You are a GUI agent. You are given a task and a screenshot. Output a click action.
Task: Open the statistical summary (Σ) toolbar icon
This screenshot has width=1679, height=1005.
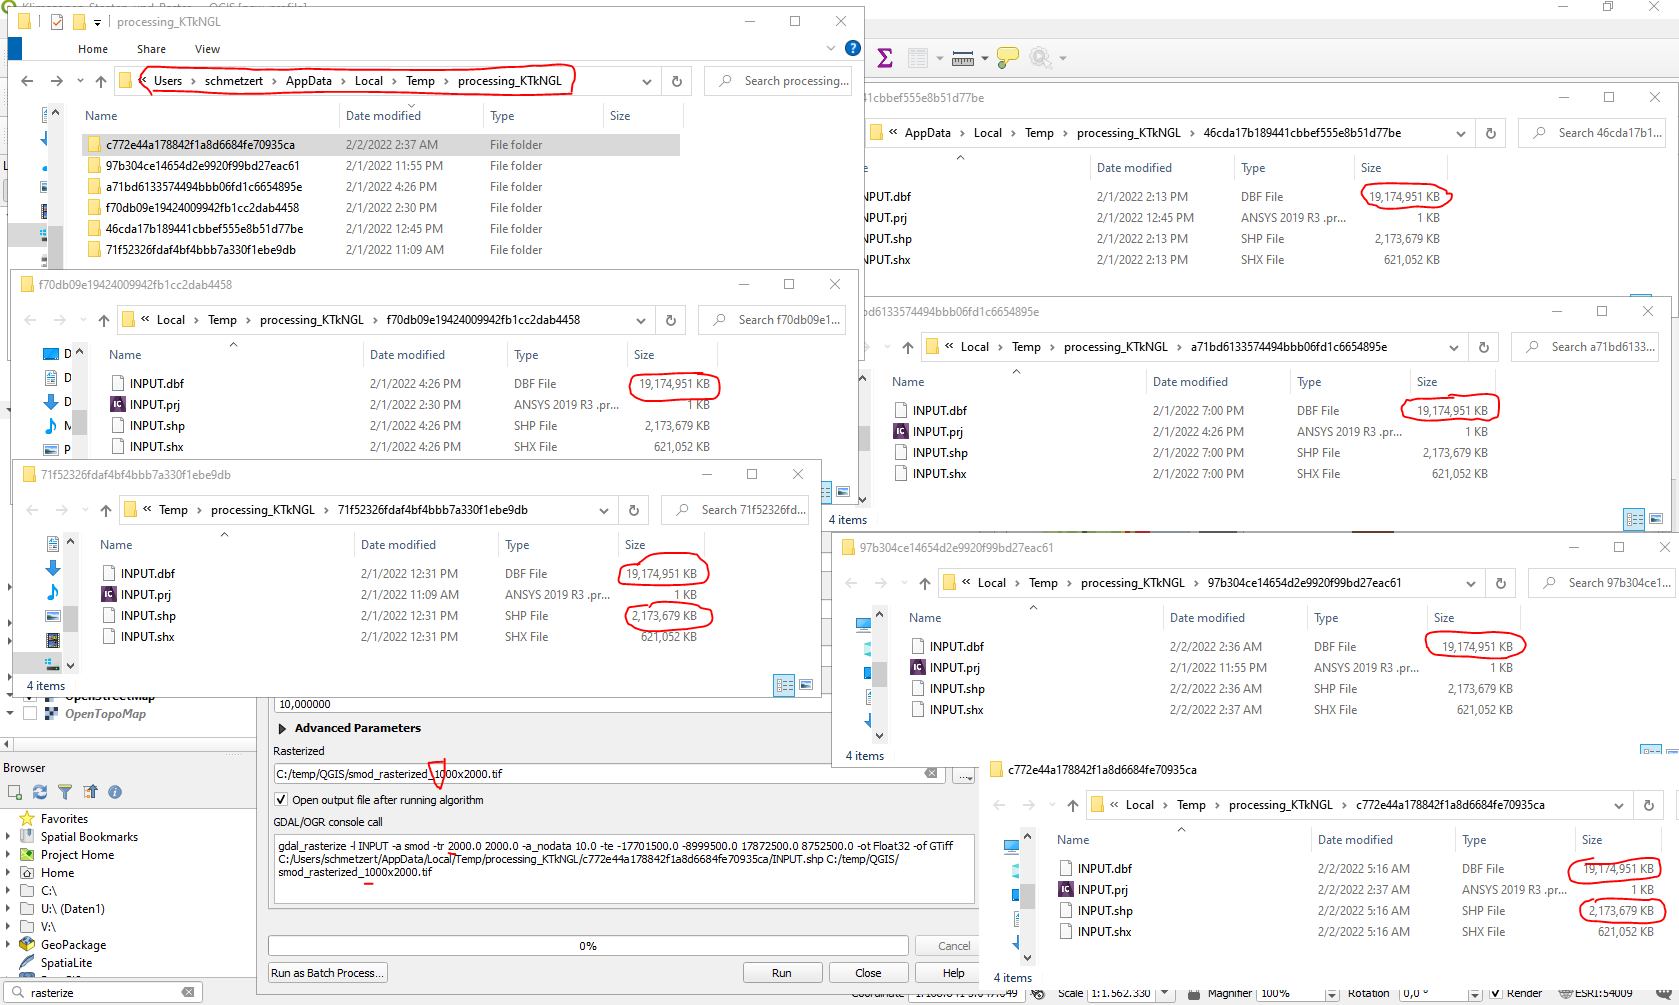pos(884,57)
